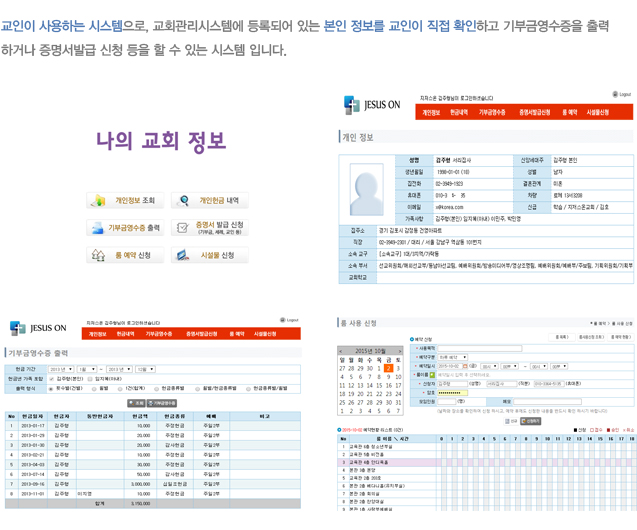Click JESUS ON logo above 기부금영수증 출력 panel
The width and height of the screenshot is (637, 530).
click(38, 328)
